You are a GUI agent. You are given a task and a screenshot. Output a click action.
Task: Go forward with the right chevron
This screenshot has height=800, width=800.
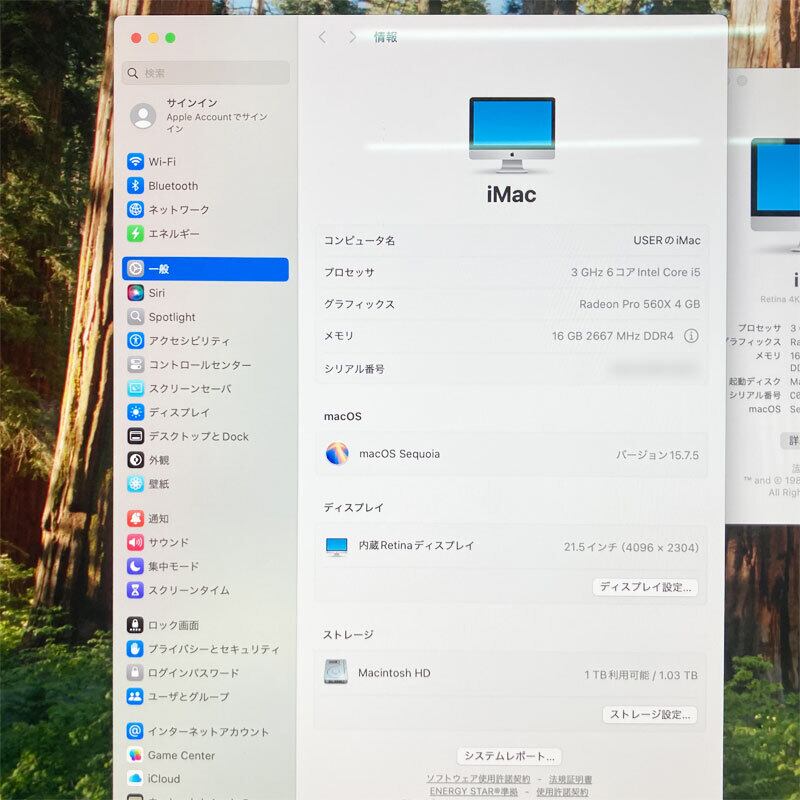tap(352, 37)
